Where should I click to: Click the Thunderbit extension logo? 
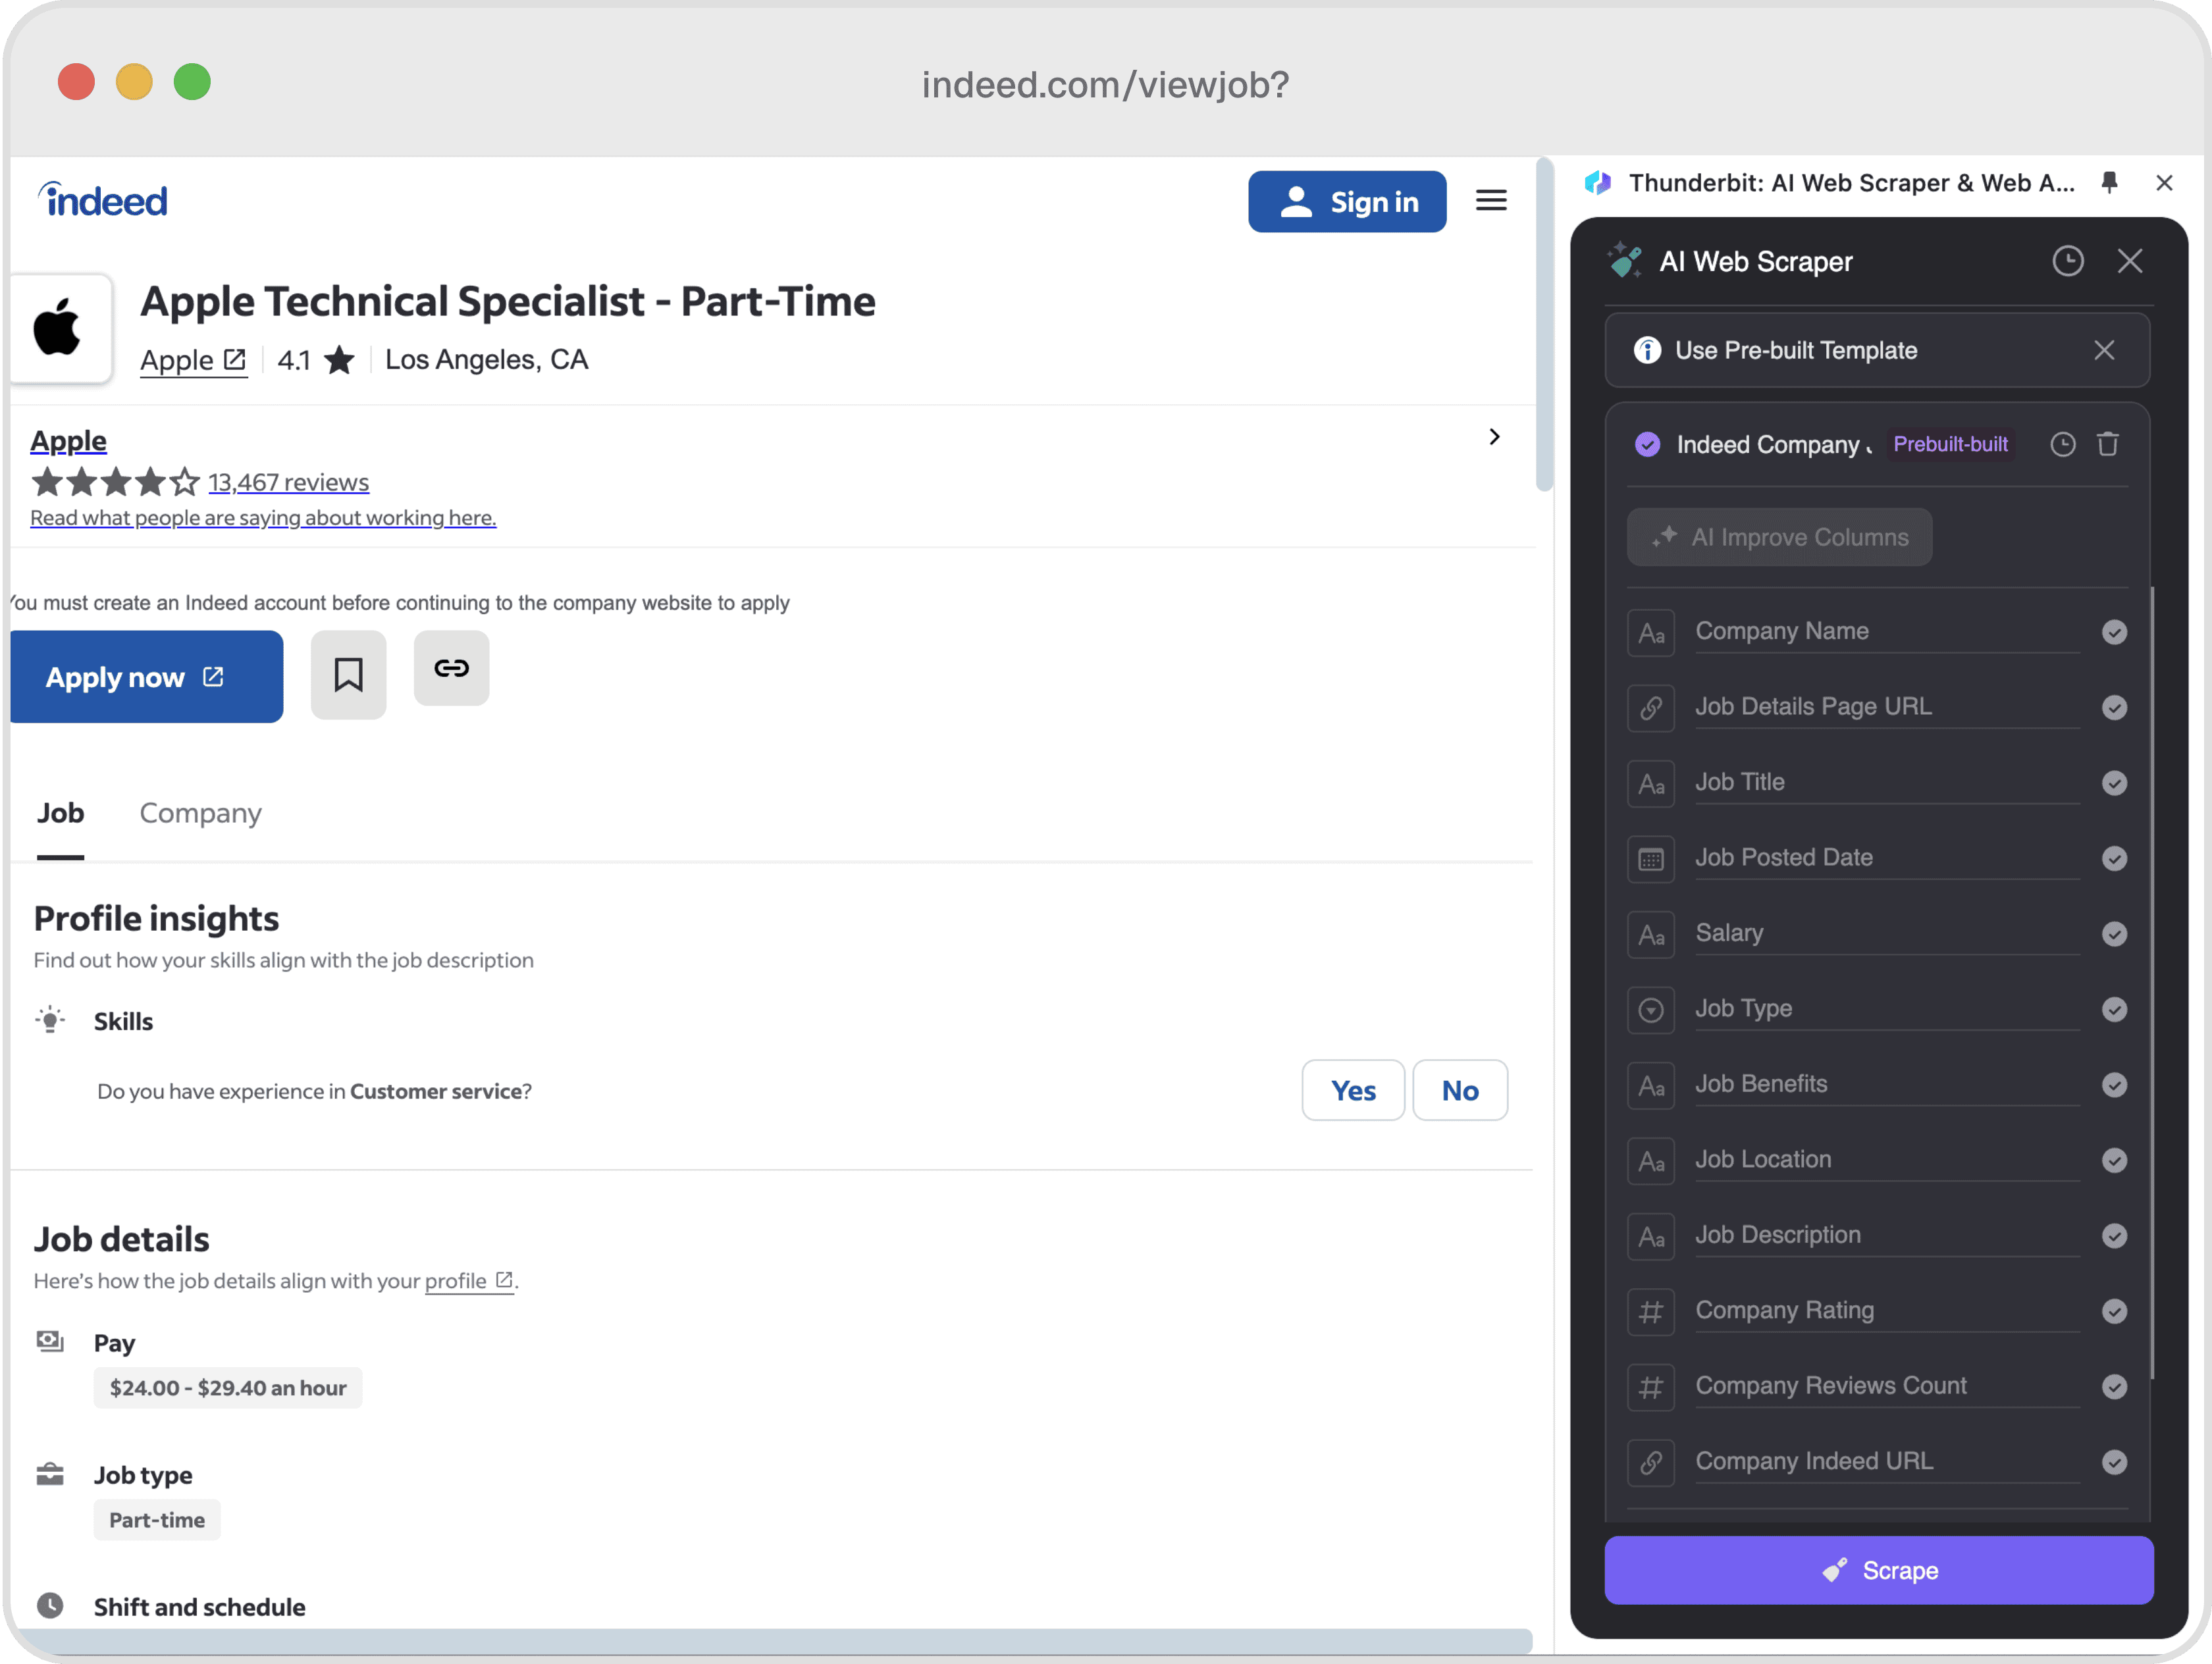tap(1598, 182)
